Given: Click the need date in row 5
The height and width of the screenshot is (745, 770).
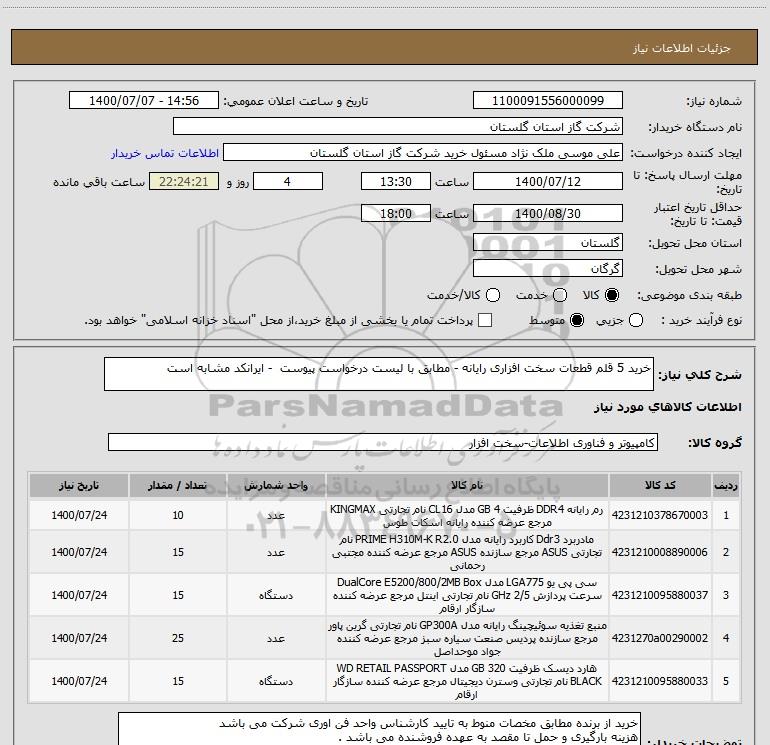Looking at the screenshot, I should coord(79,681).
